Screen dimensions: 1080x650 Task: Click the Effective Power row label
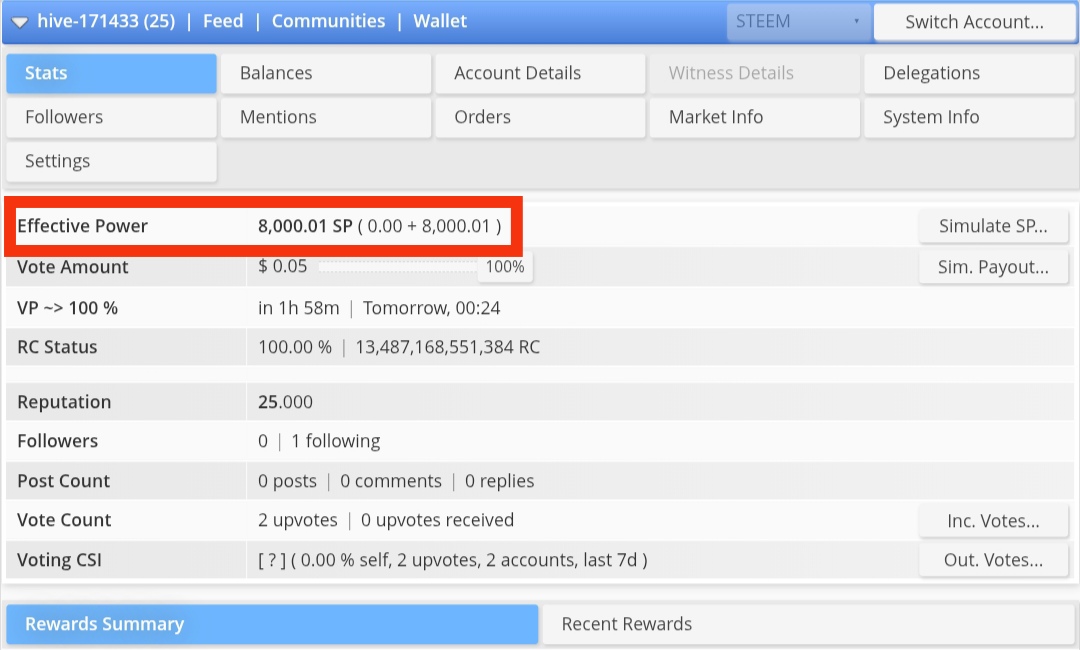(83, 226)
